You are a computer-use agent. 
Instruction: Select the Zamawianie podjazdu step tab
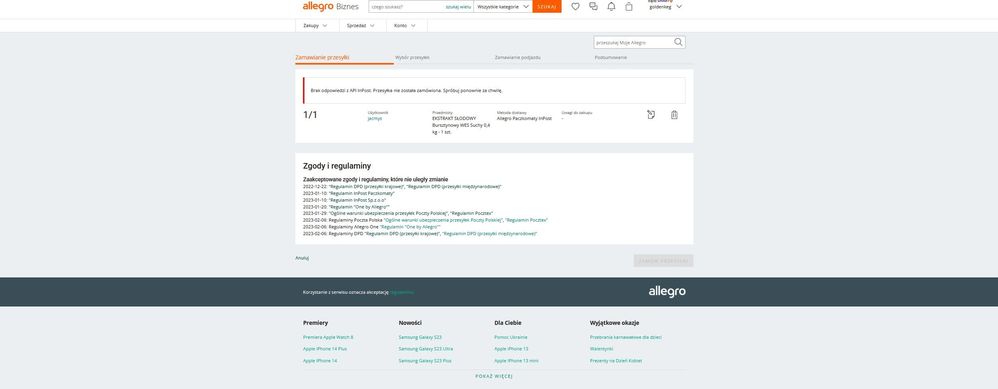coord(517,57)
